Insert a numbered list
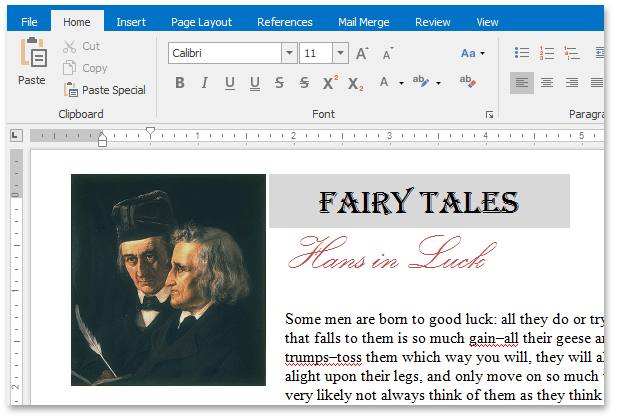This screenshot has width=617, height=420. 547,53
